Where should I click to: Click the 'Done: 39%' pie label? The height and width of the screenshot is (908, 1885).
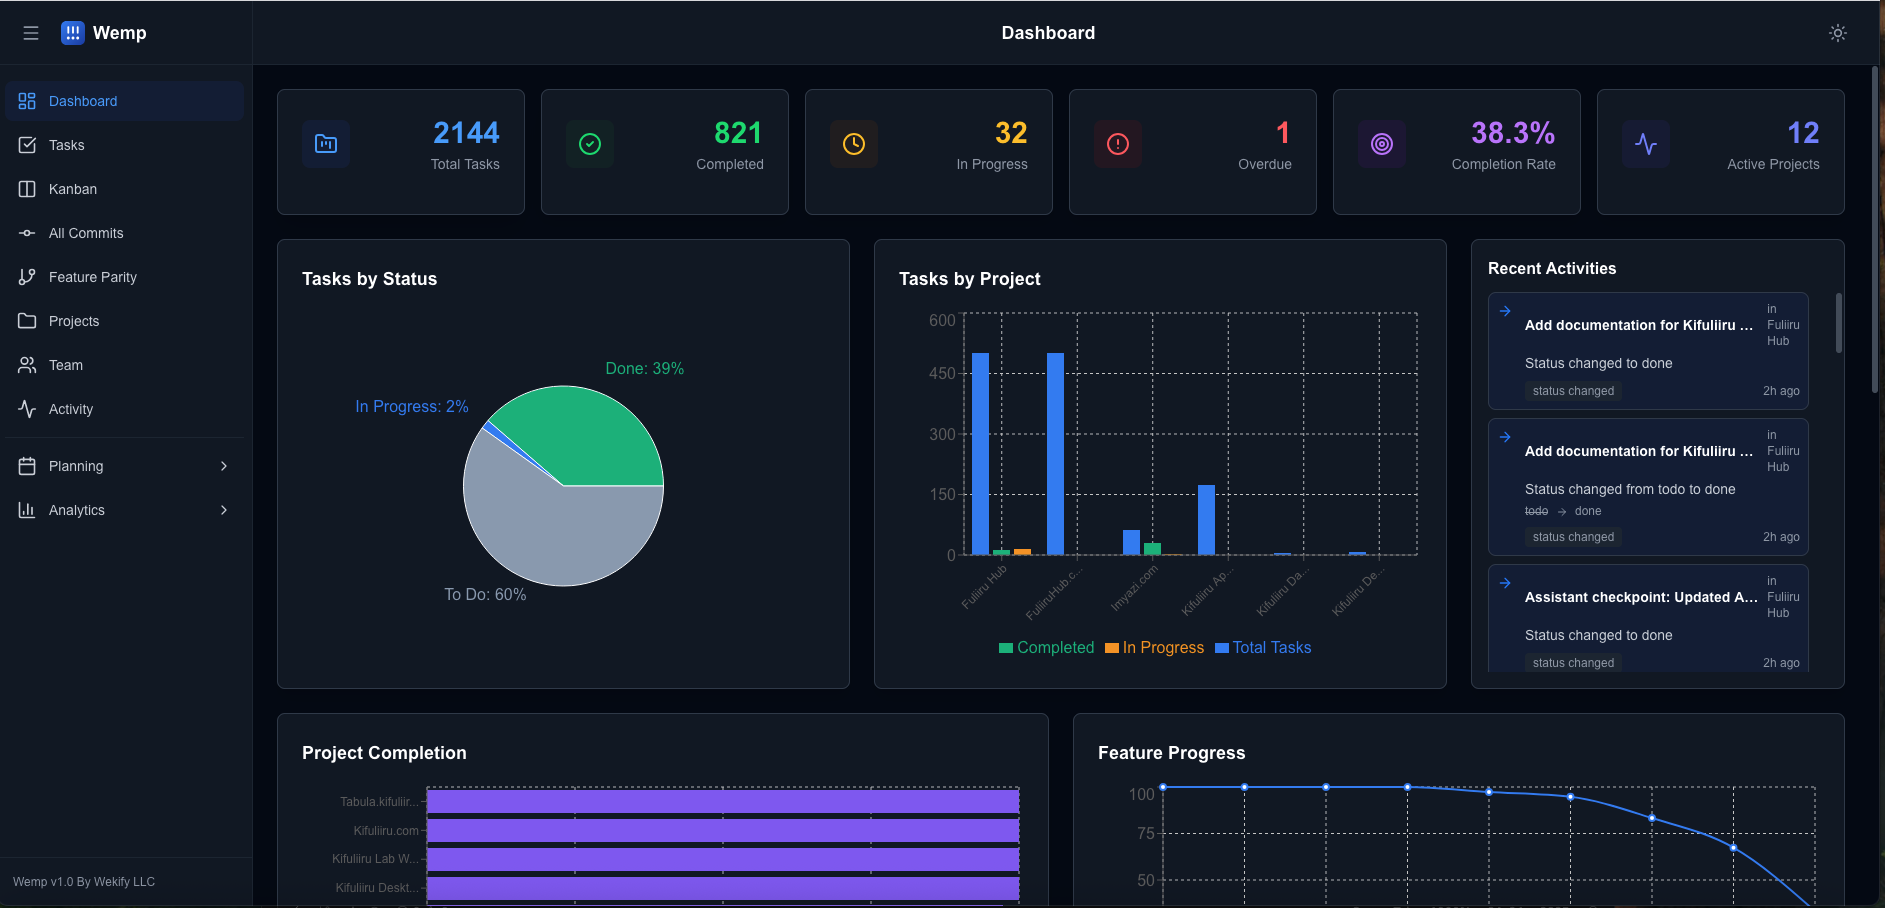[x=645, y=369]
